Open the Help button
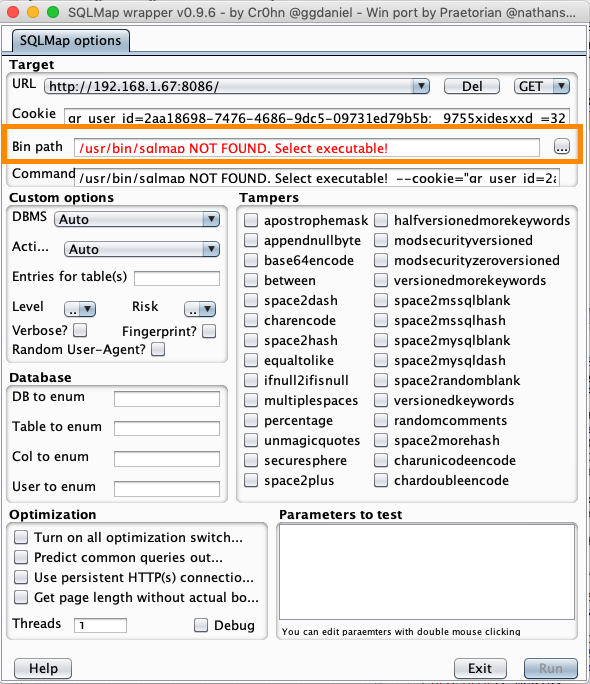 point(43,668)
